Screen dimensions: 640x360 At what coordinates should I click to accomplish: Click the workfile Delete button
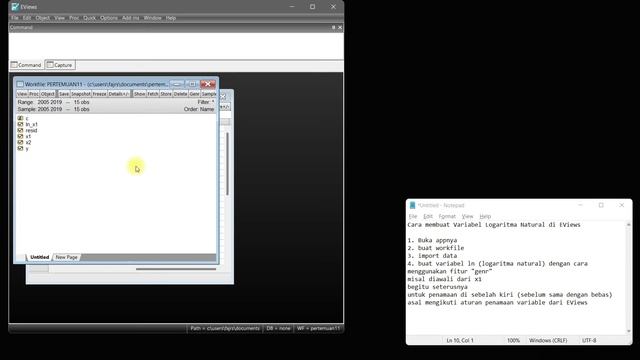pyautogui.click(x=180, y=94)
